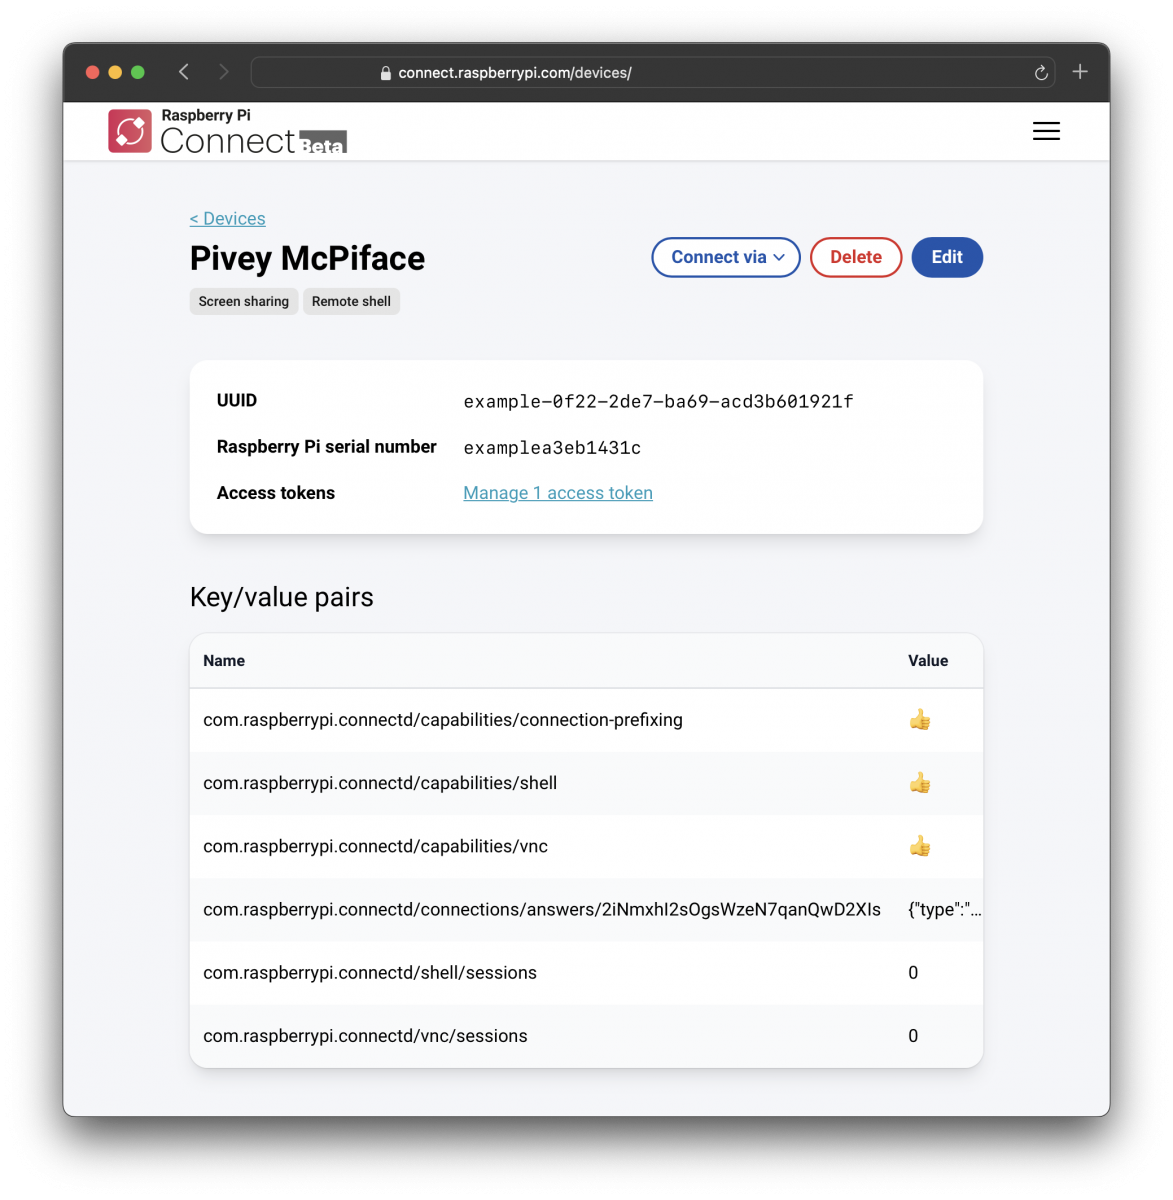Click the UUID field label
This screenshot has width=1173, height=1200.
pos(237,401)
